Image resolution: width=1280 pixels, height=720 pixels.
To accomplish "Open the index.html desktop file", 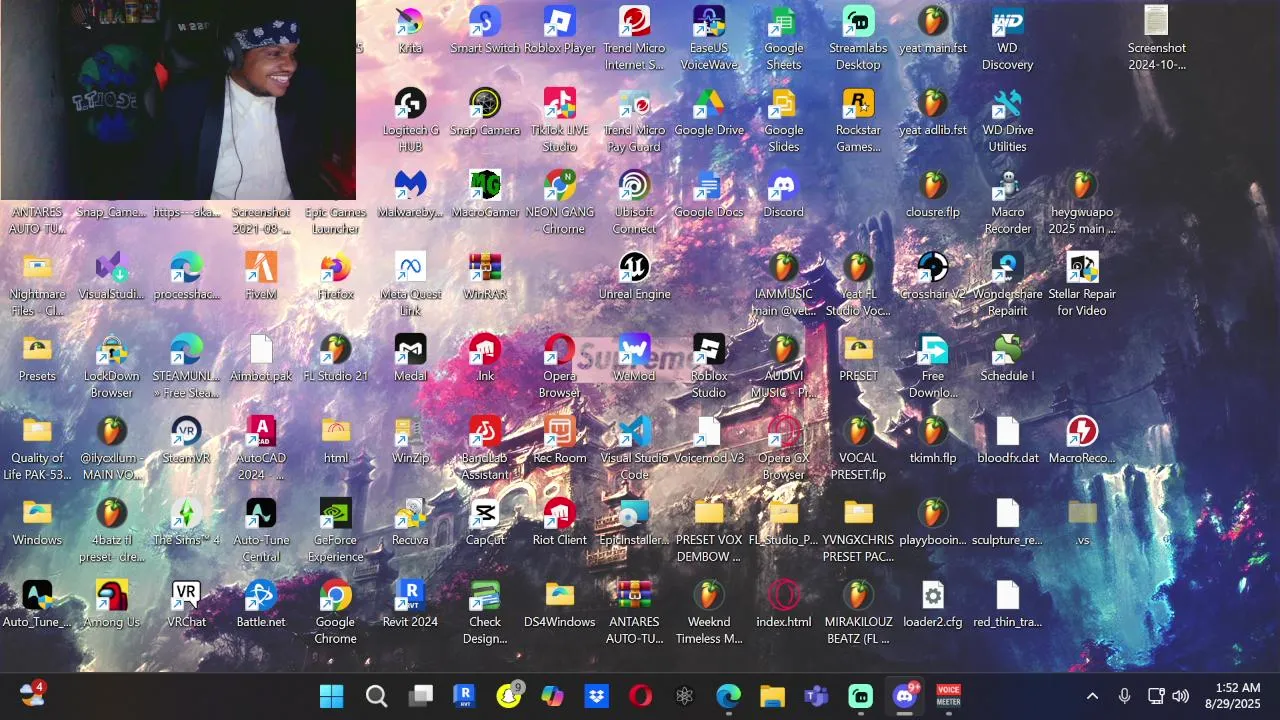I will 783,604.
